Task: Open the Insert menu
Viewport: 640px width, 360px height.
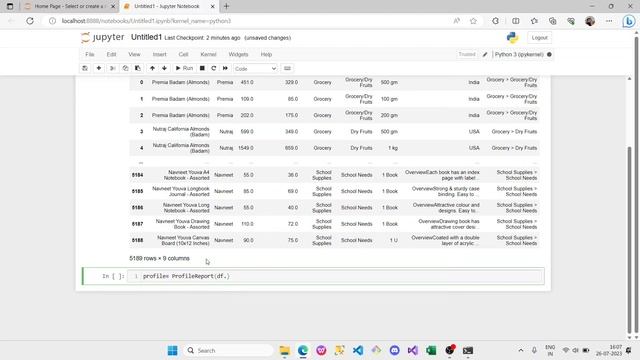Action: coord(160,54)
